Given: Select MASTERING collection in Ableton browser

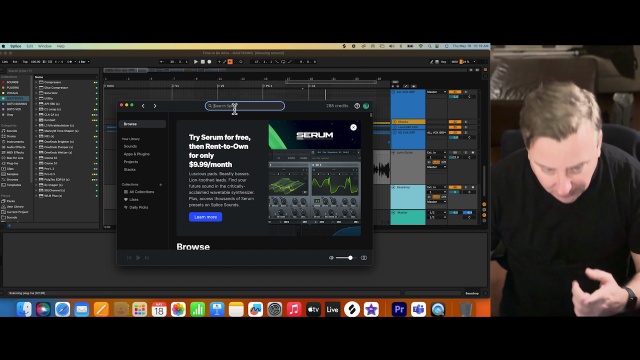Looking at the screenshot, I should [15, 98].
